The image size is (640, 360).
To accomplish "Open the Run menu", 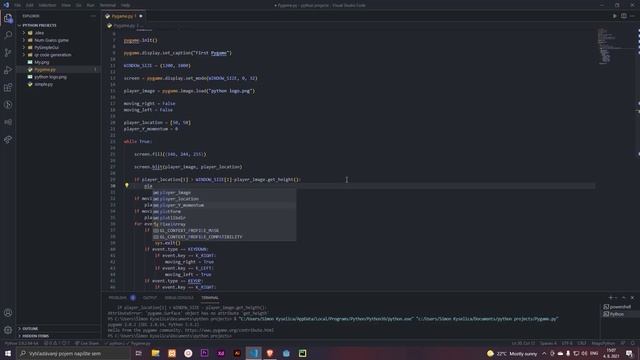I will click(x=90, y=5).
